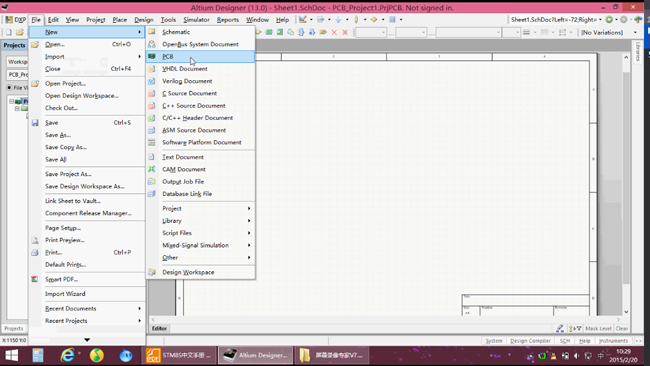Expand the Library submenu
This screenshot has width=650, height=366.
coord(200,221)
